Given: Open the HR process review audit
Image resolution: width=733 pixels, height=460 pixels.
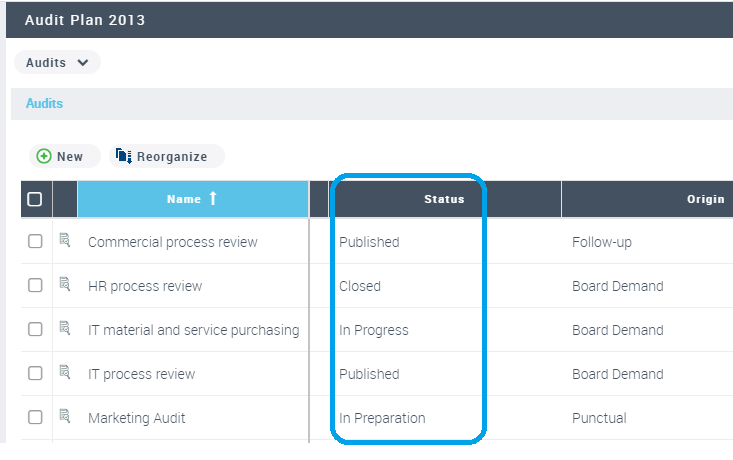Looking at the screenshot, I should point(145,286).
